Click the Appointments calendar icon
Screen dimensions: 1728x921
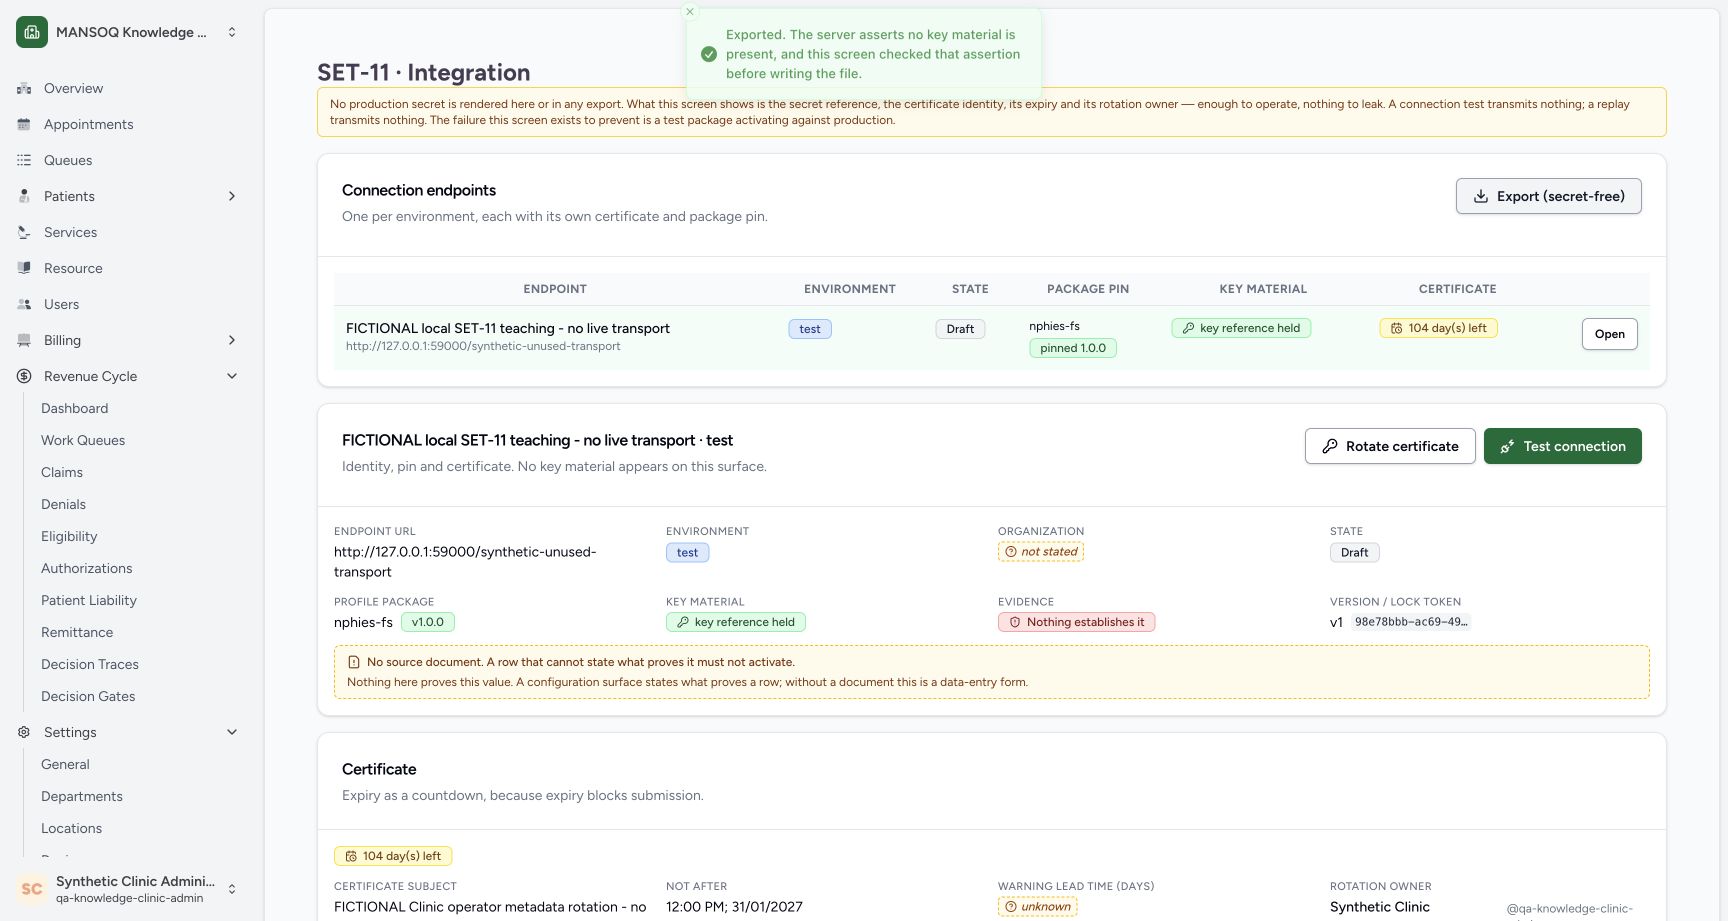pyautogui.click(x=24, y=124)
